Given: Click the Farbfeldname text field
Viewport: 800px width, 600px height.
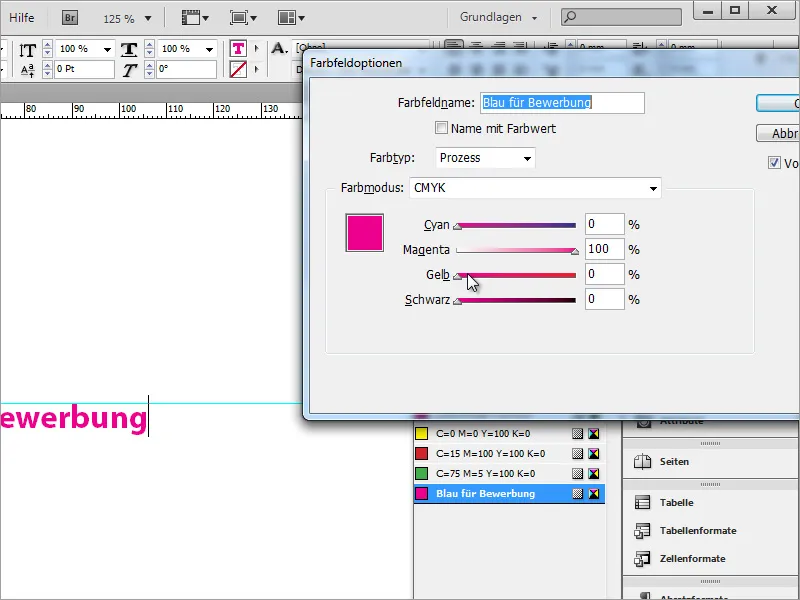Looking at the screenshot, I should pyautogui.click(x=562, y=103).
